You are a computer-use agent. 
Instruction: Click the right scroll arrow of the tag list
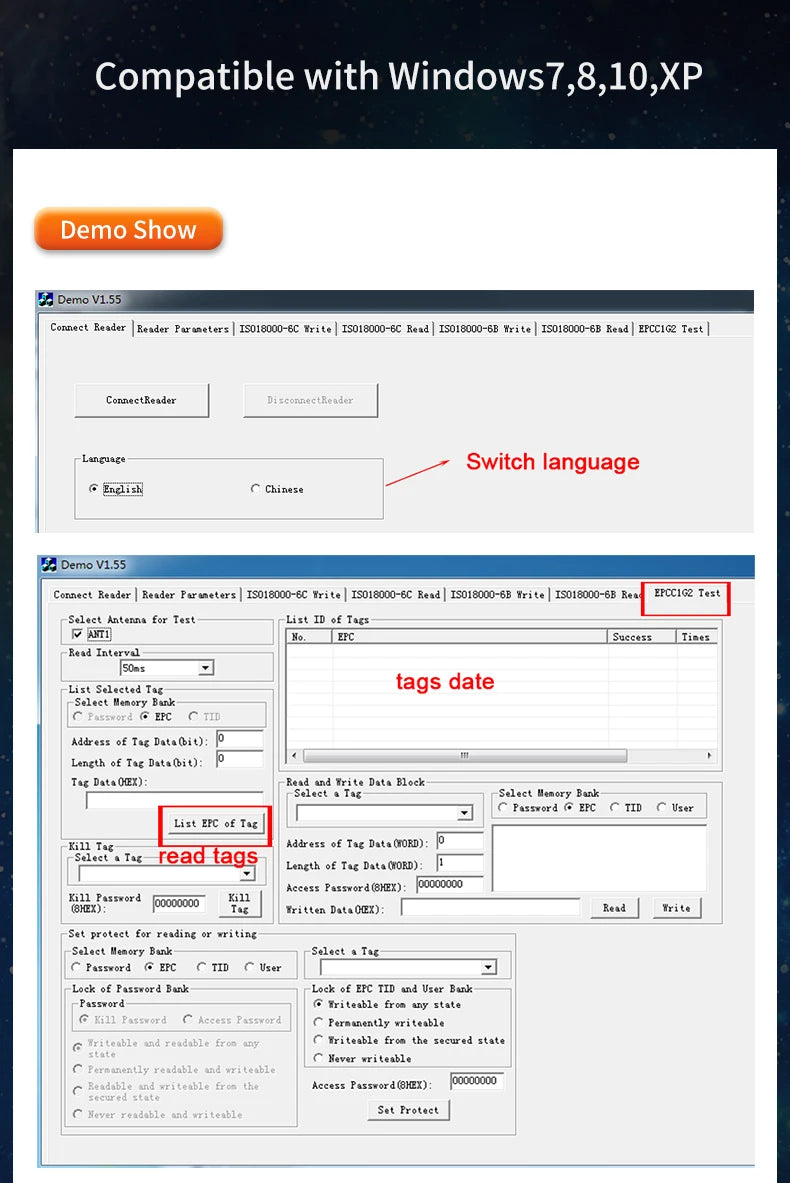710,756
